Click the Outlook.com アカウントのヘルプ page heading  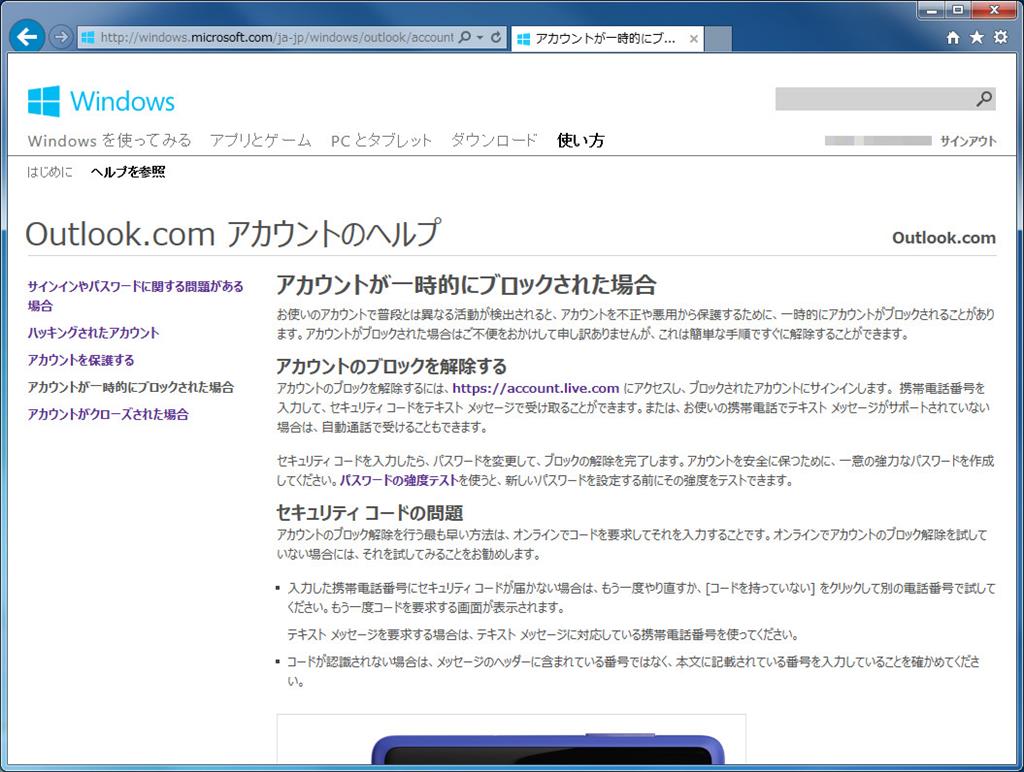tap(233, 233)
